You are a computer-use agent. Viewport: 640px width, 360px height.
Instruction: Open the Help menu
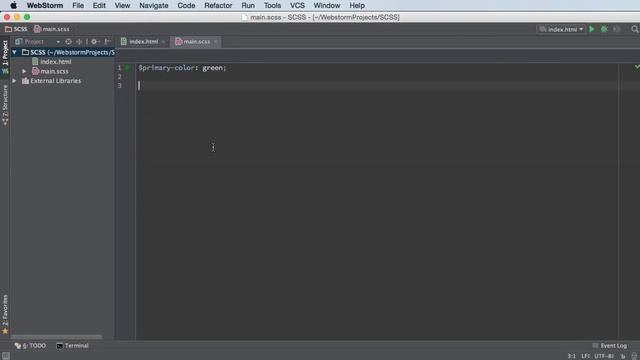click(x=357, y=5)
